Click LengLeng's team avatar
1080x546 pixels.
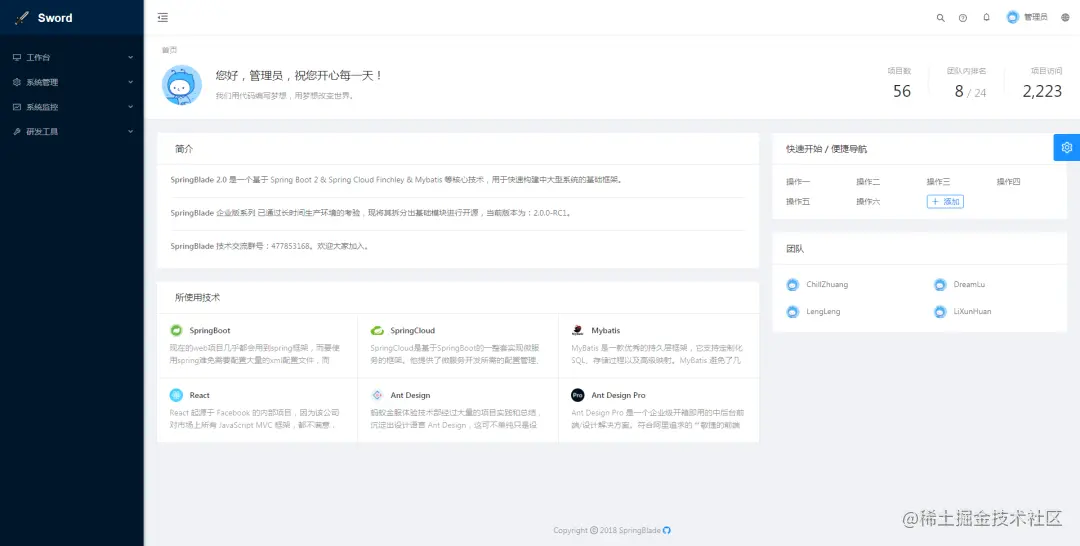pyautogui.click(x=793, y=312)
